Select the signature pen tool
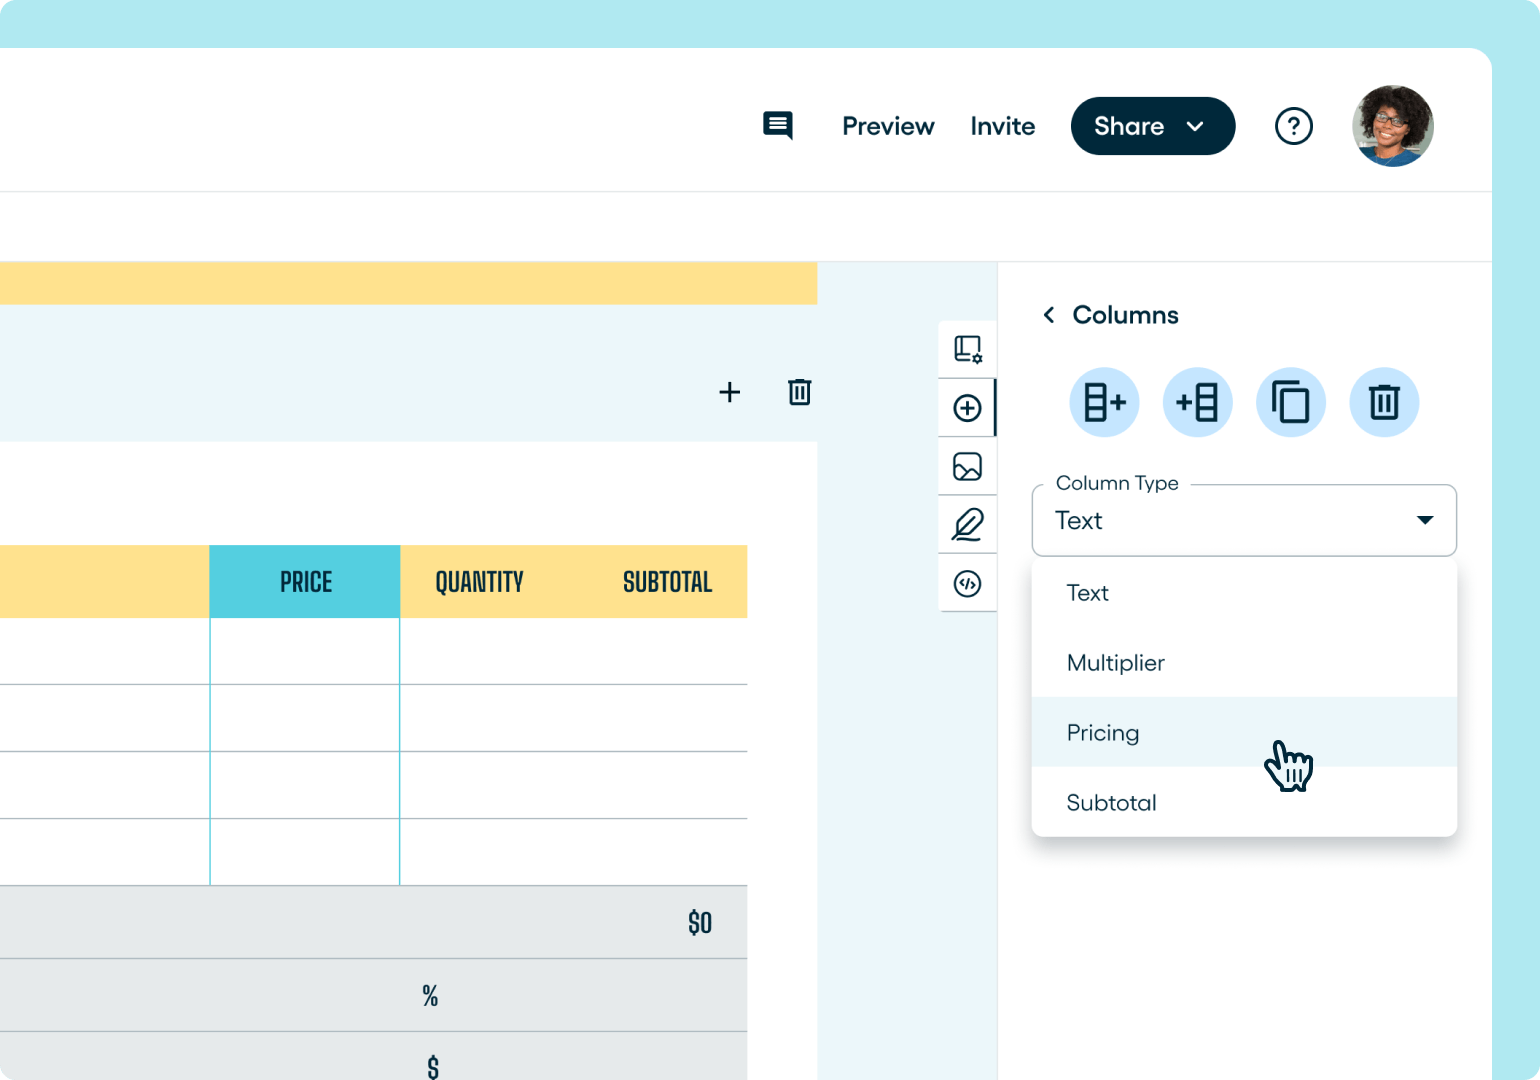The width and height of the screenshot is (1540, 1080). [966, 524]
